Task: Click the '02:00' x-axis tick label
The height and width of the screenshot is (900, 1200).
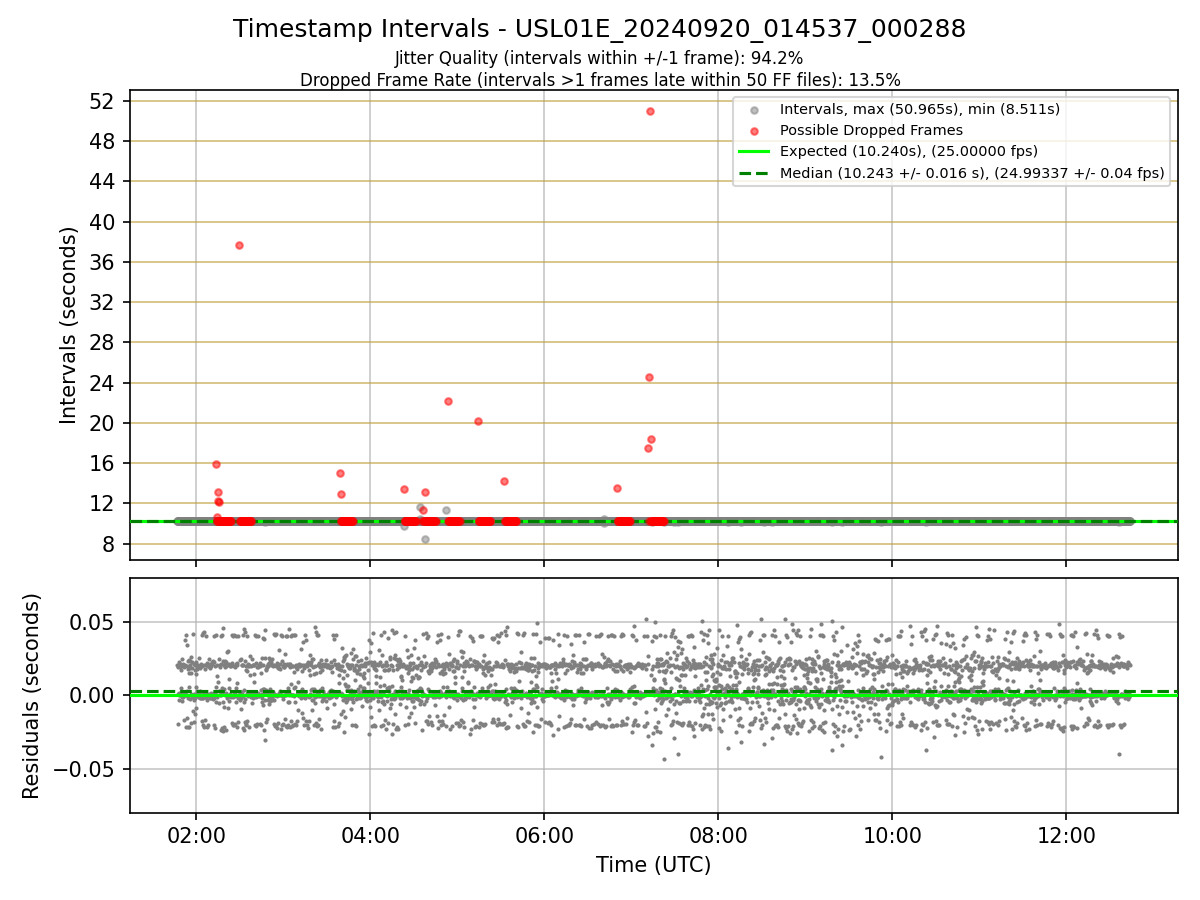Action: [196, 835]
